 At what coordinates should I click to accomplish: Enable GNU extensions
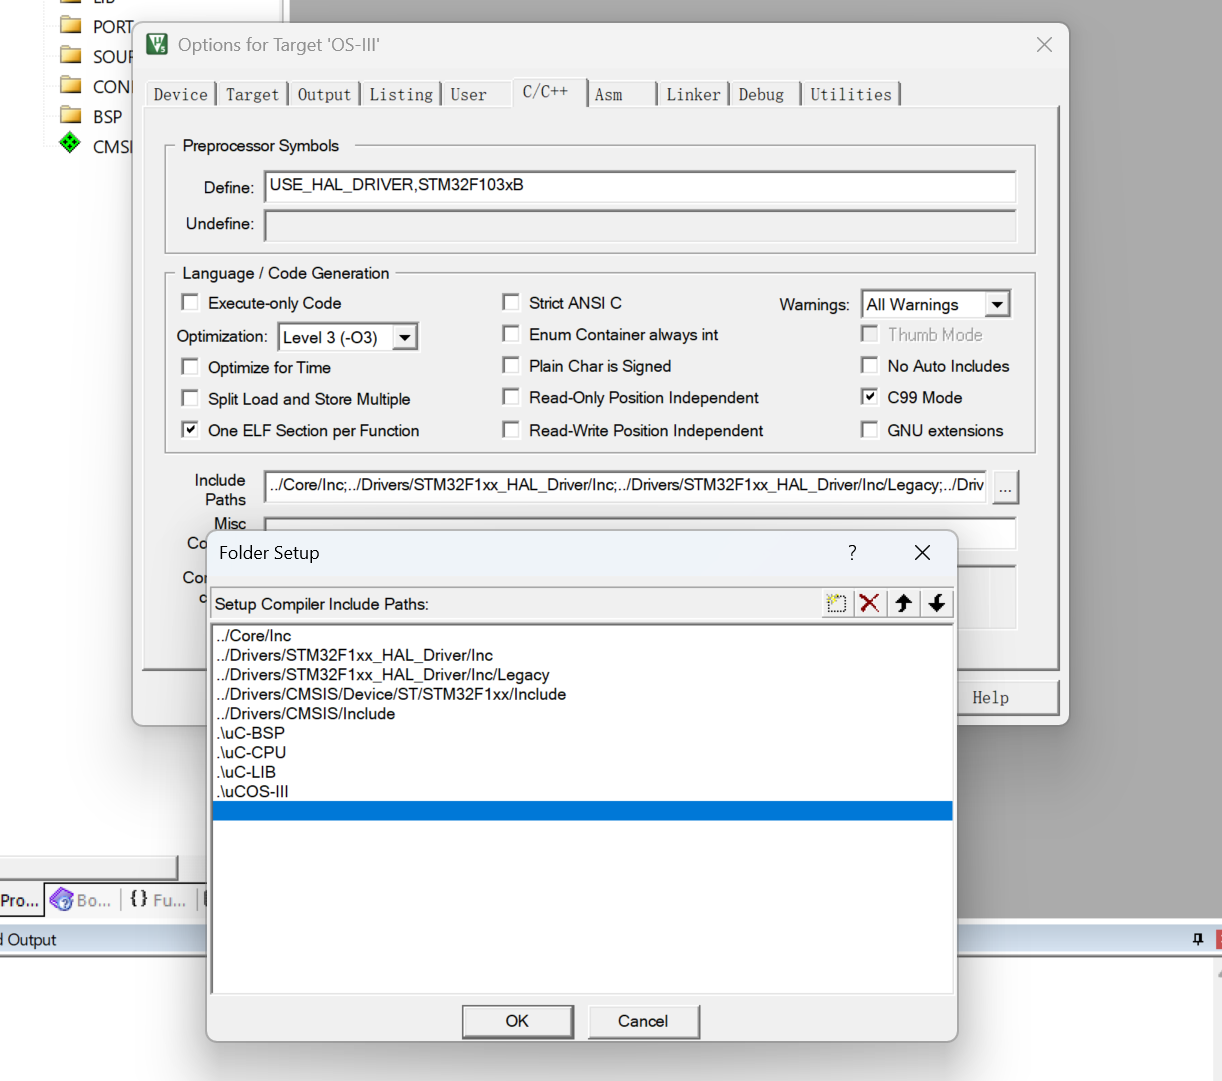coord(870,430)
